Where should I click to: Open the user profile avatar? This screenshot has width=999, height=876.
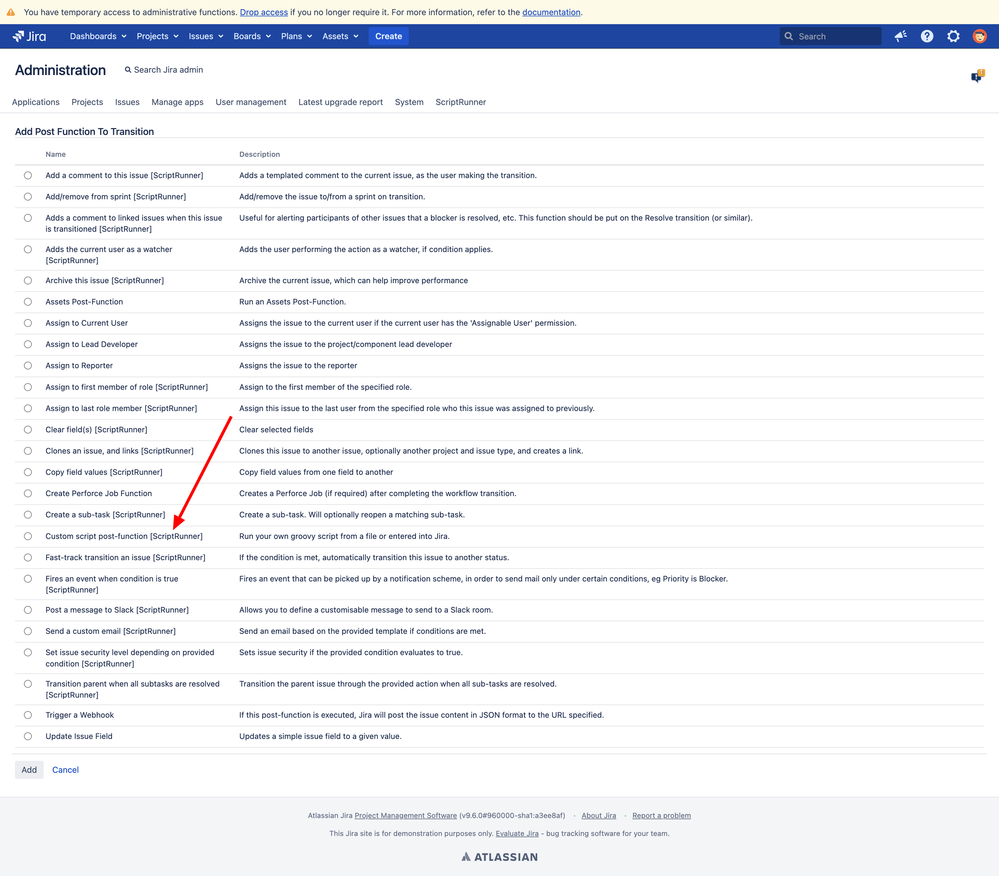(979, 36)
